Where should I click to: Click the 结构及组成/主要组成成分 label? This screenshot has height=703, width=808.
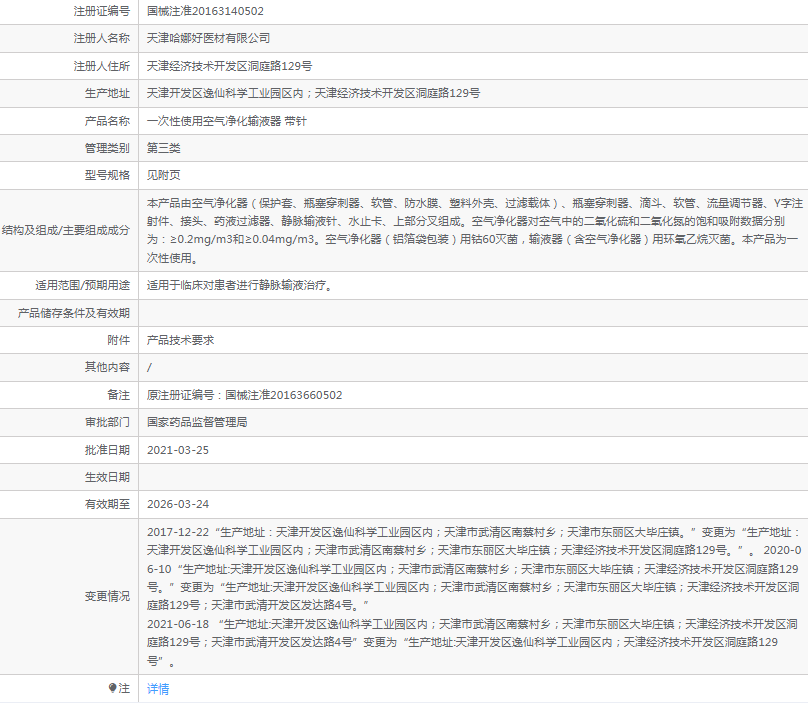click(66, 230)
